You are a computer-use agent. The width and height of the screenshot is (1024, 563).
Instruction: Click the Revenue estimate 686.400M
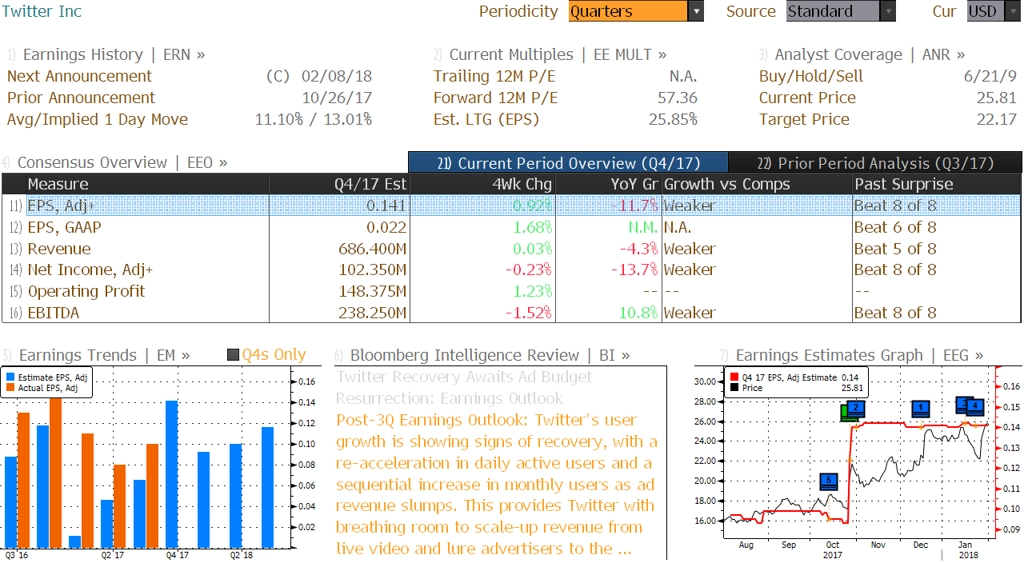(x=372, y=249)
